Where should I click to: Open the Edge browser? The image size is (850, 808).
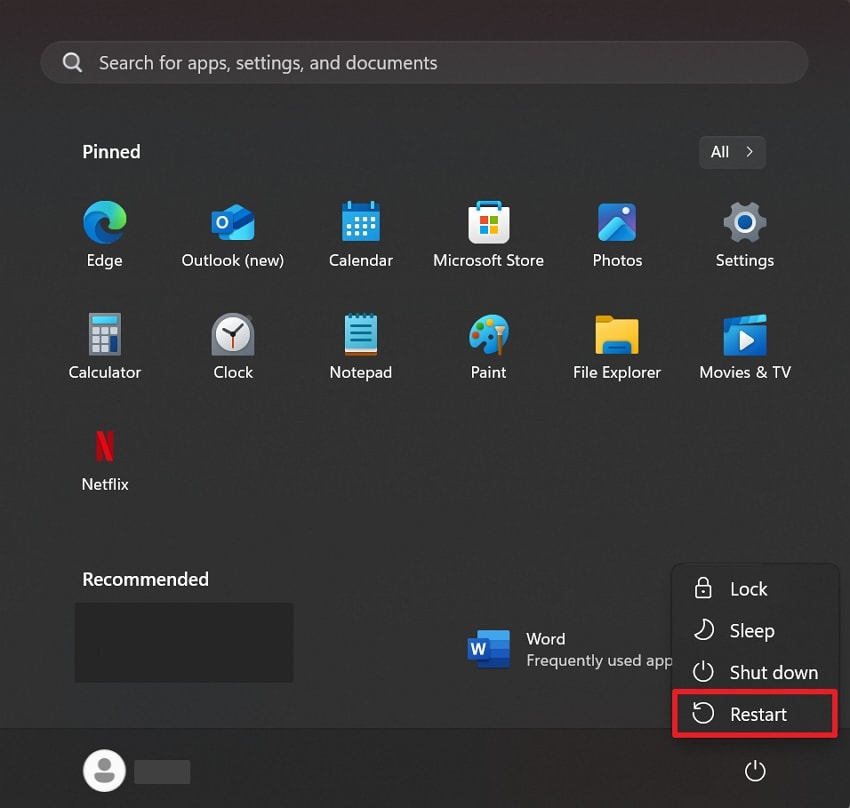tap(105, 234)
